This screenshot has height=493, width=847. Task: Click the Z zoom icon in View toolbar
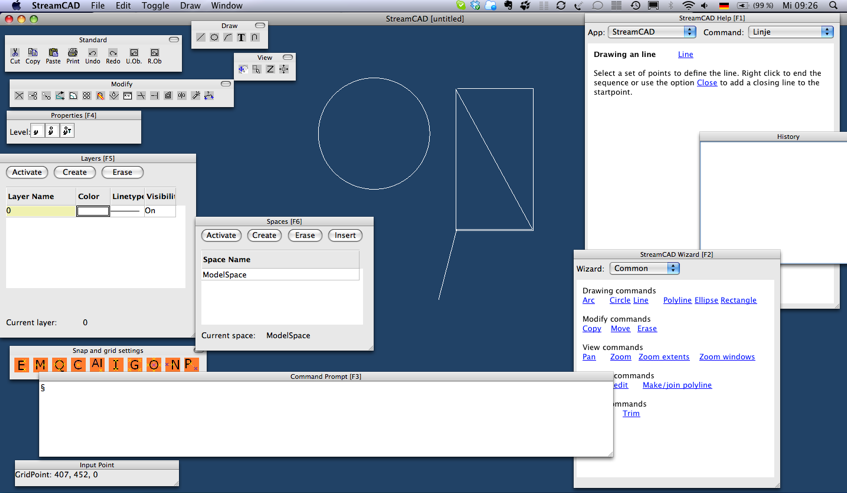coord(270,69)
